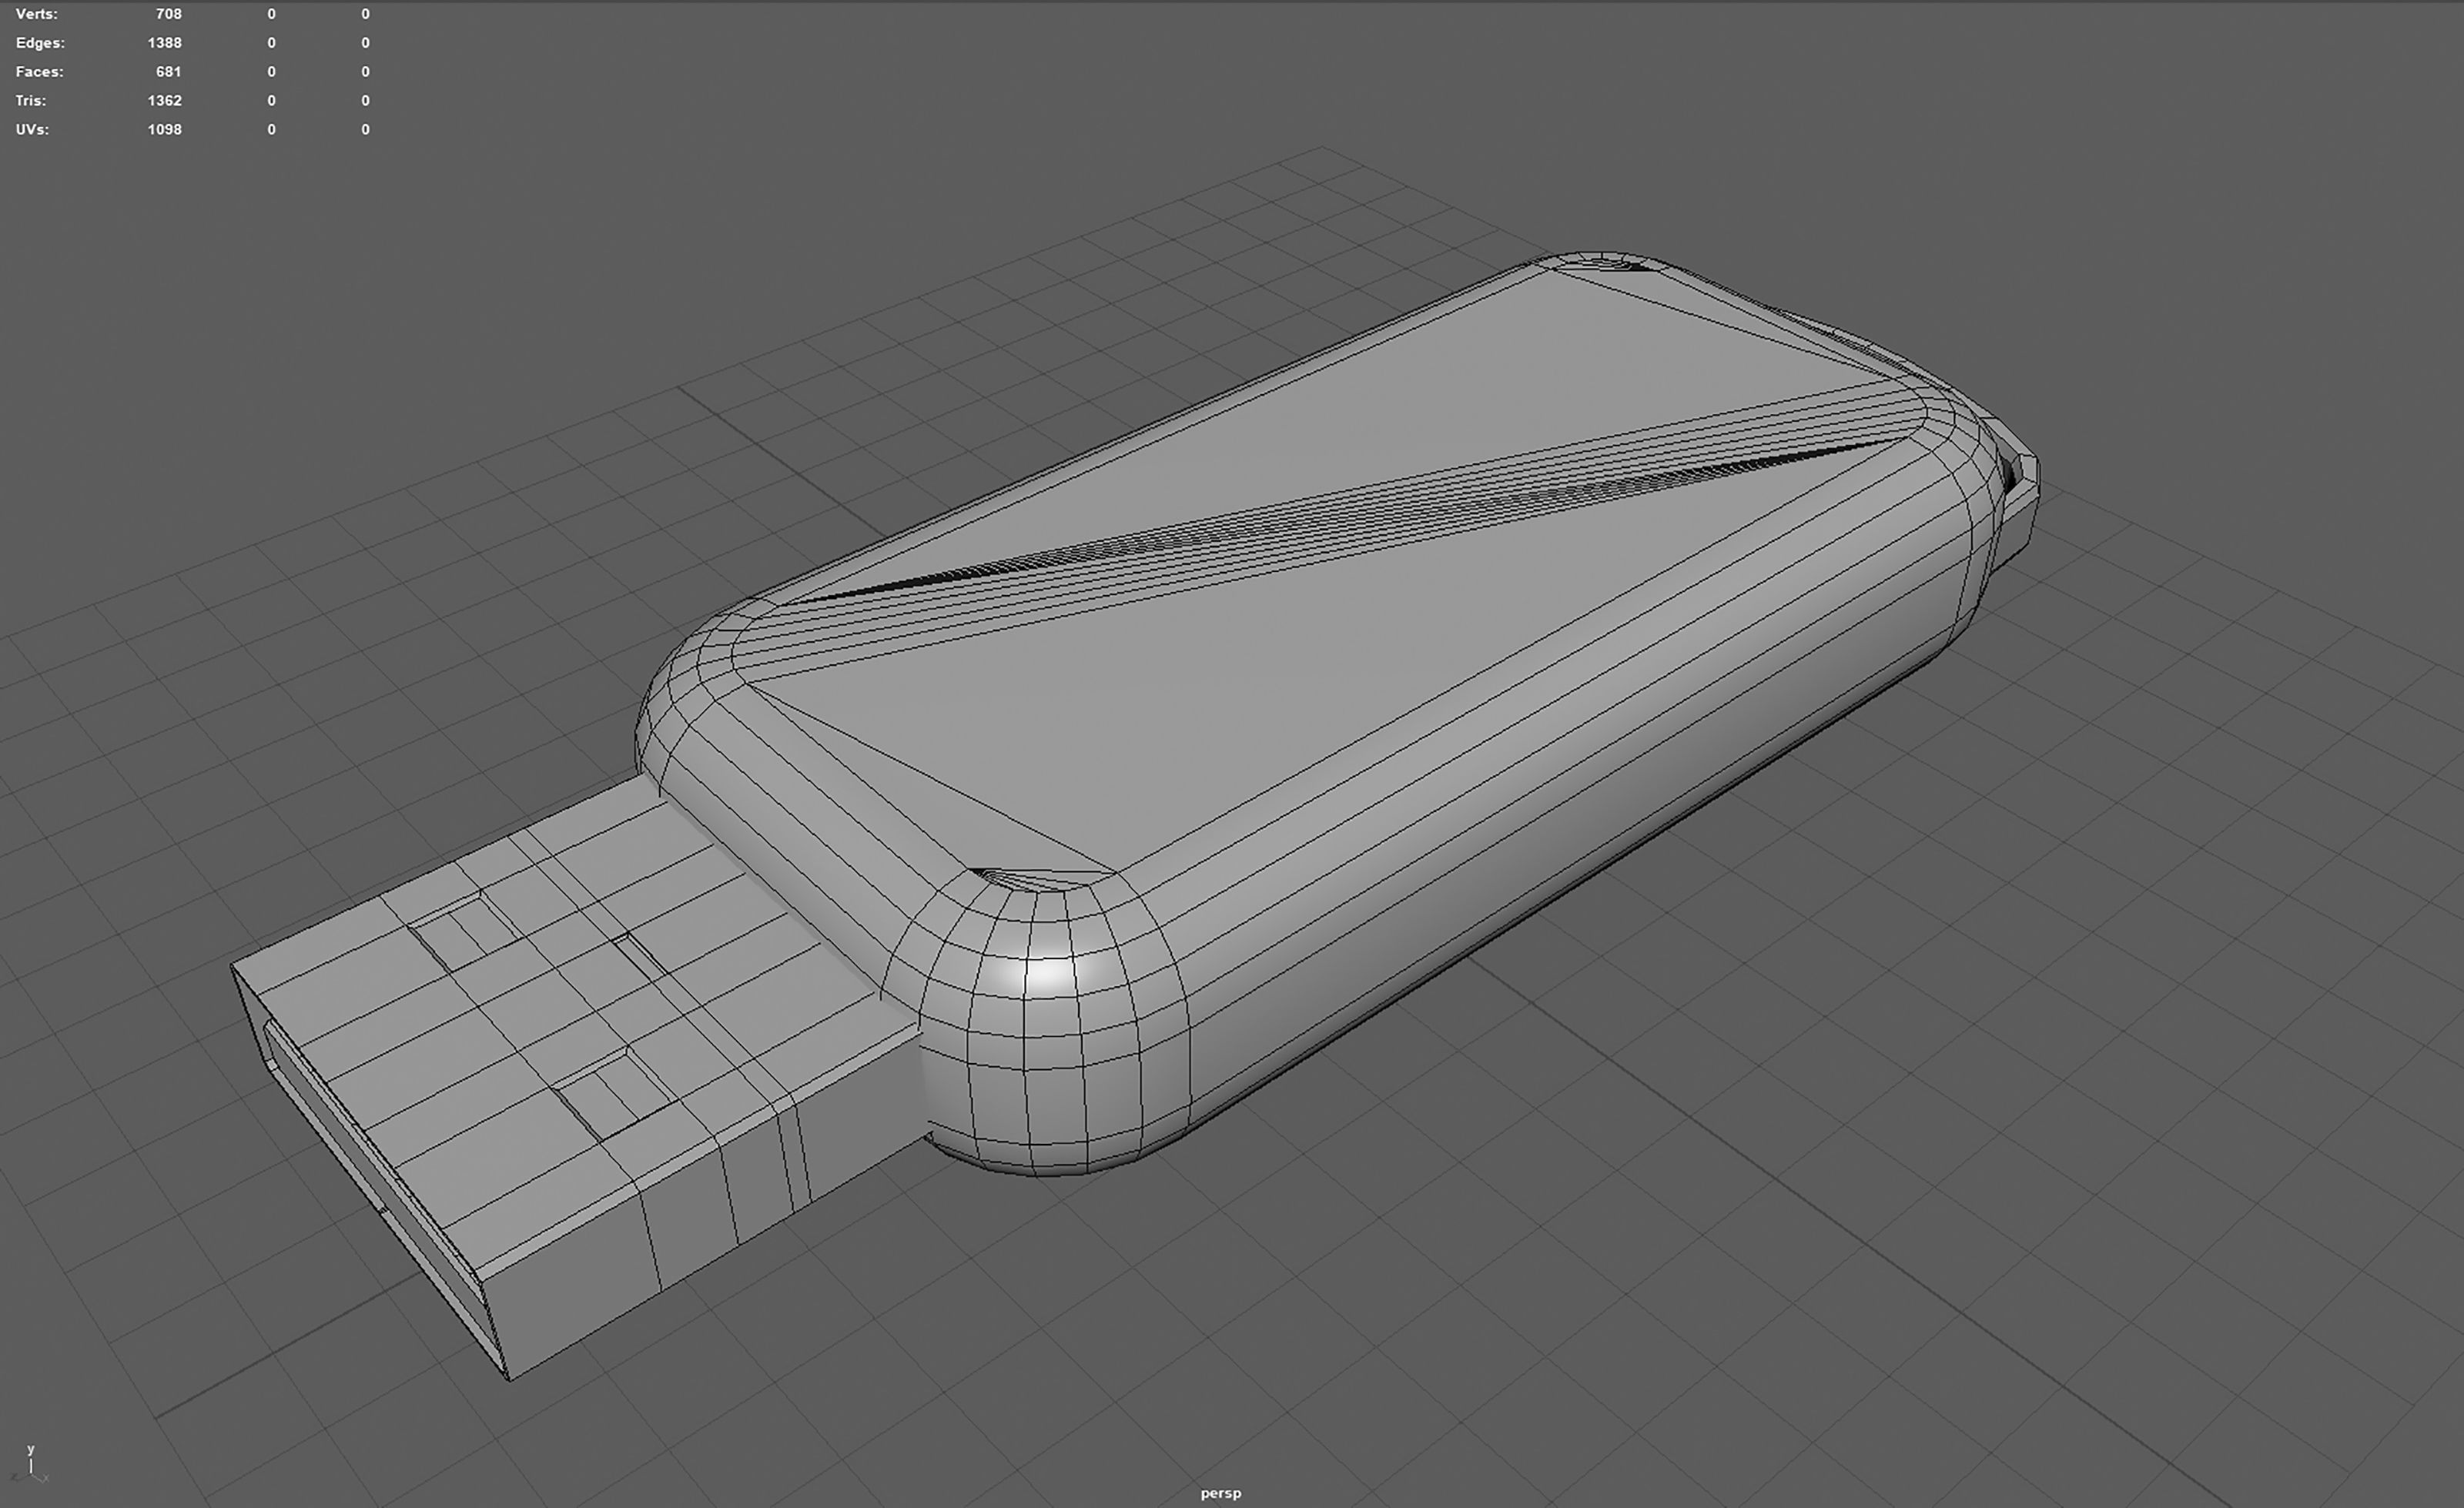
Task: Click the Edges count label
Action: click(40, 43)
